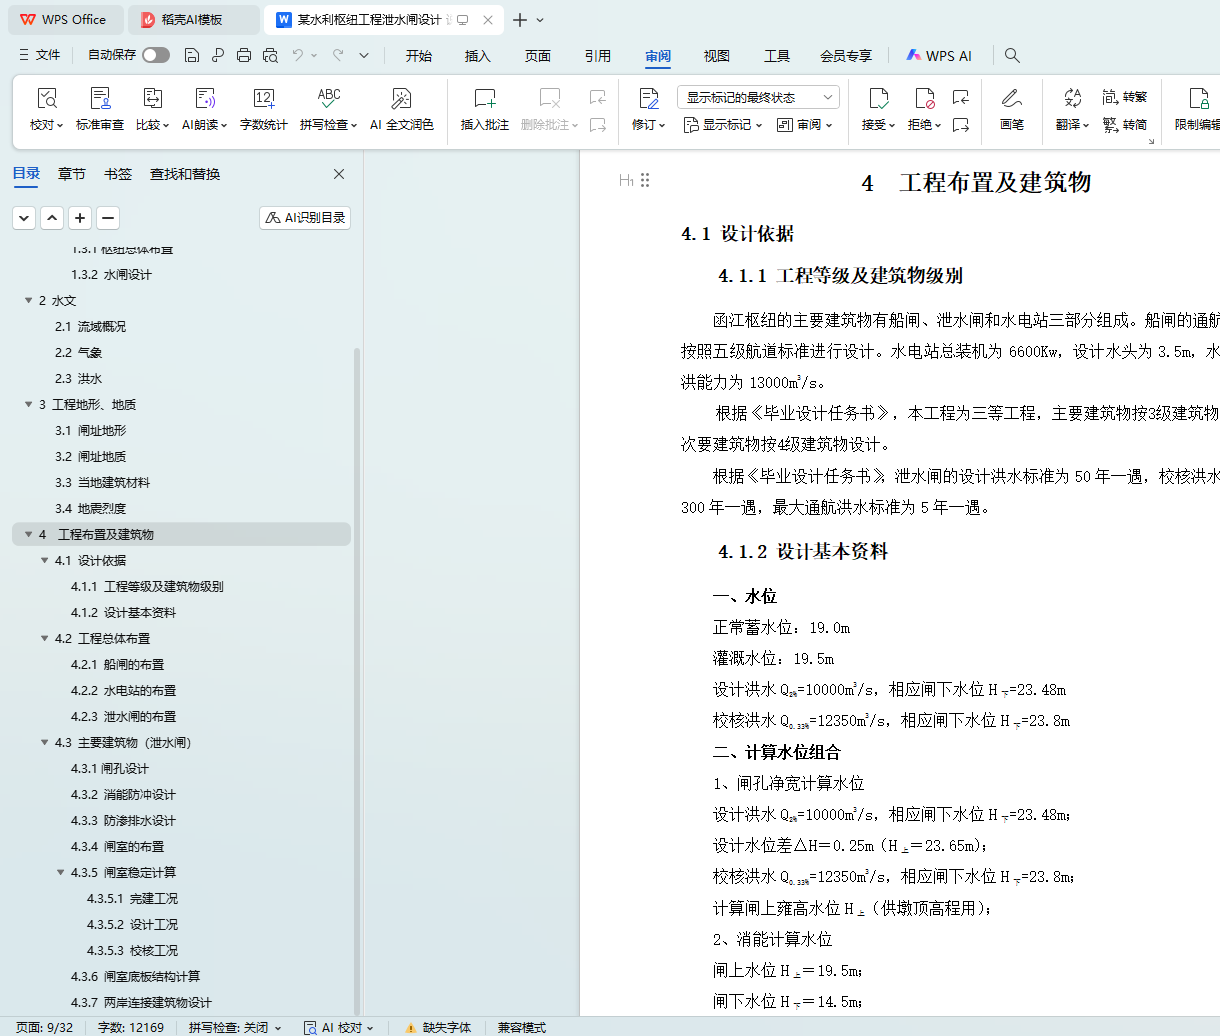Collapse the 4.3.5 闸室稳定计算 outline node
Image resolution: width=1220 pixels, height=1036 pixels.
61,873
